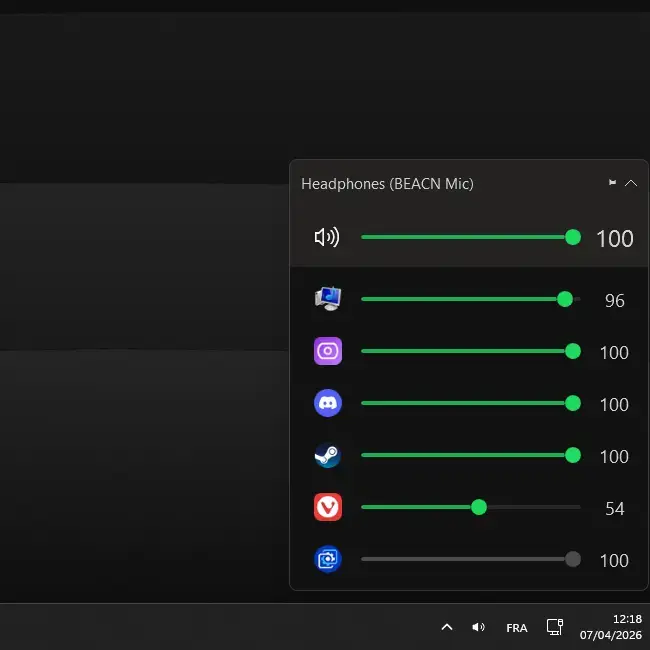Show hidden tray icons chevron in taskbar
This screenshot has height=650, width=650.
click(447, 627)
